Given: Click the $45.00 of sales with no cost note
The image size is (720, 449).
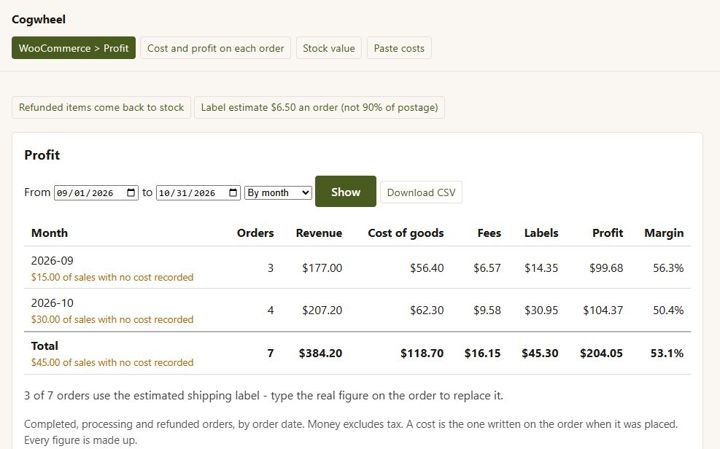Looking at the screenshot, I should pyautogui.click(x=112, y=363).
